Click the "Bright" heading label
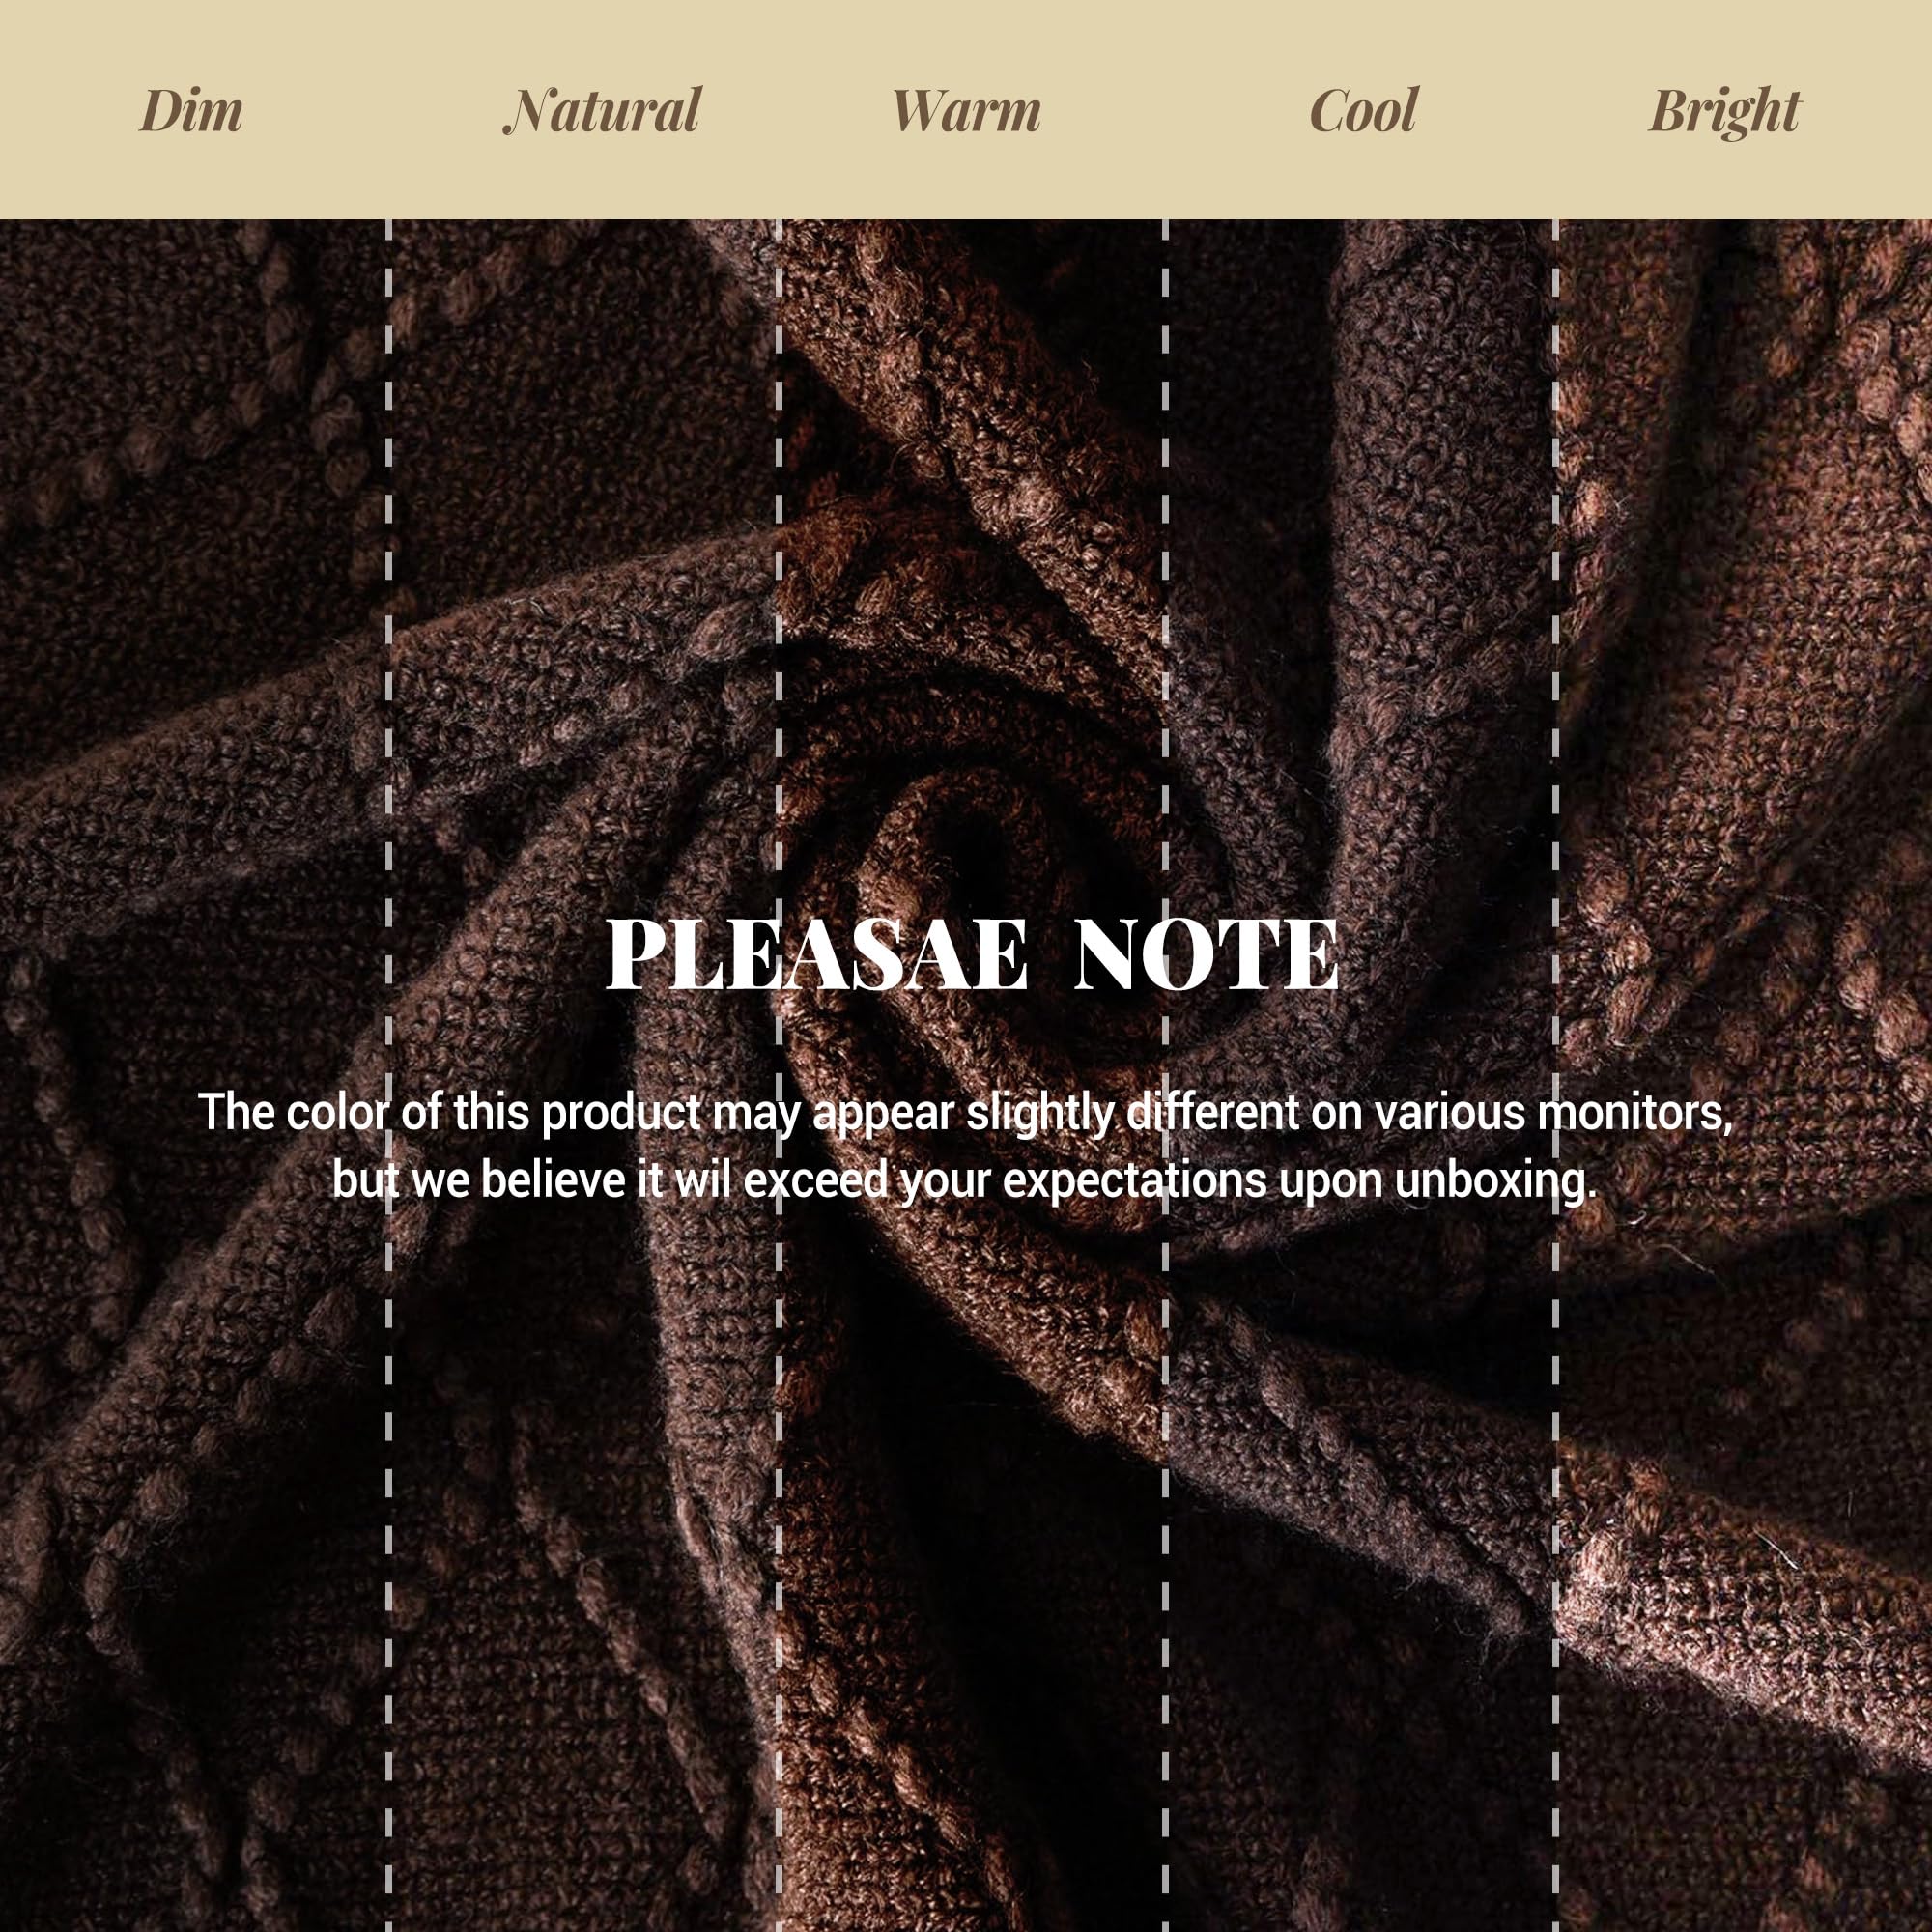The width and height of the screenshot is (1932, 1932). pos(1725,112)
